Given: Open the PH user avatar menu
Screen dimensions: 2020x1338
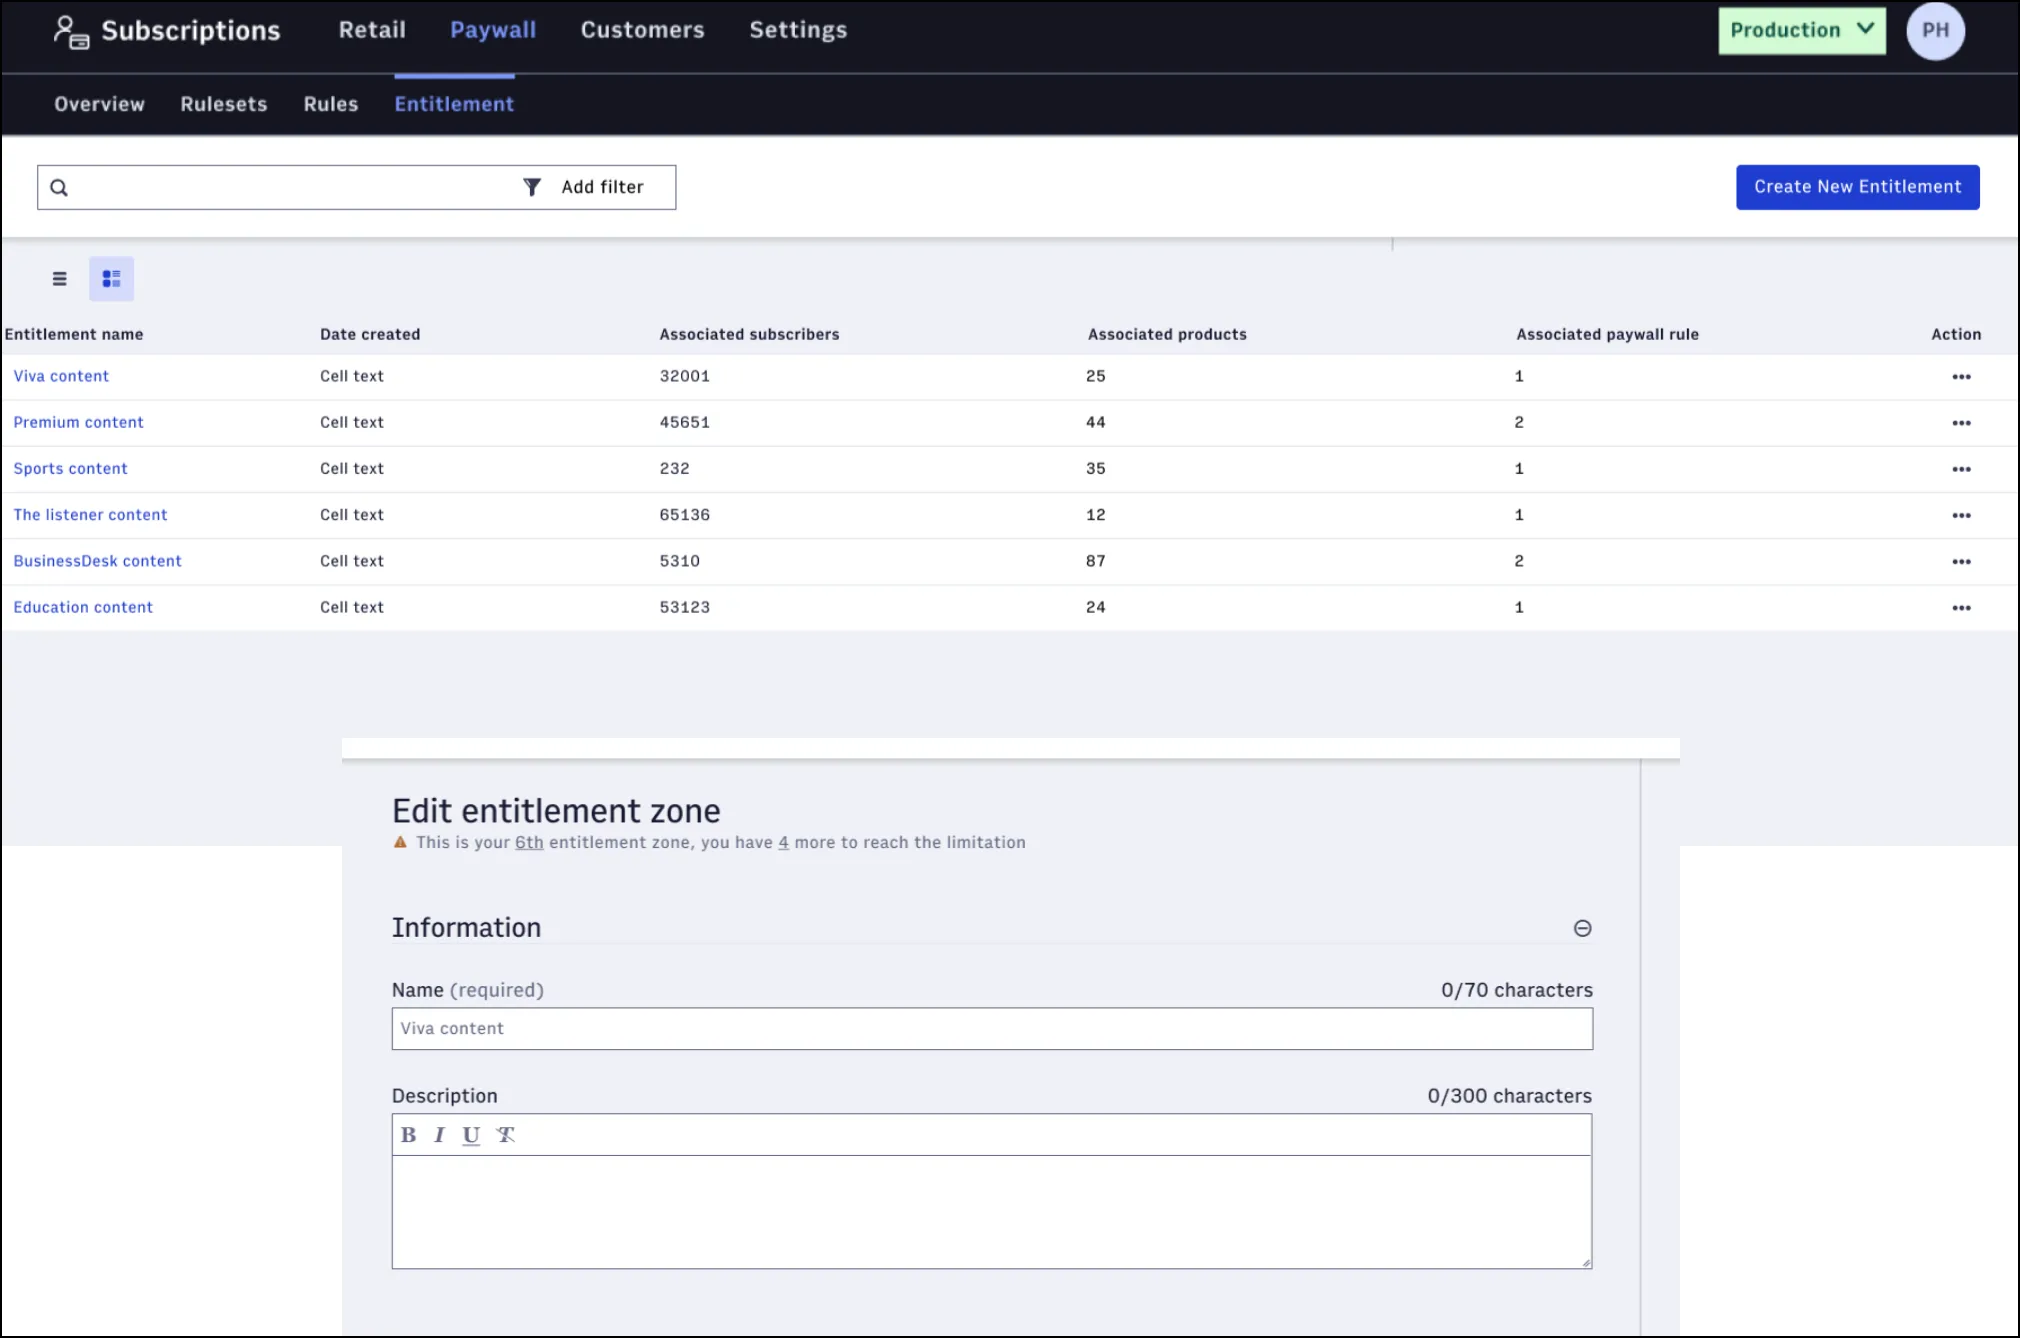Looking at the screenshot, I should [1935, 30].
